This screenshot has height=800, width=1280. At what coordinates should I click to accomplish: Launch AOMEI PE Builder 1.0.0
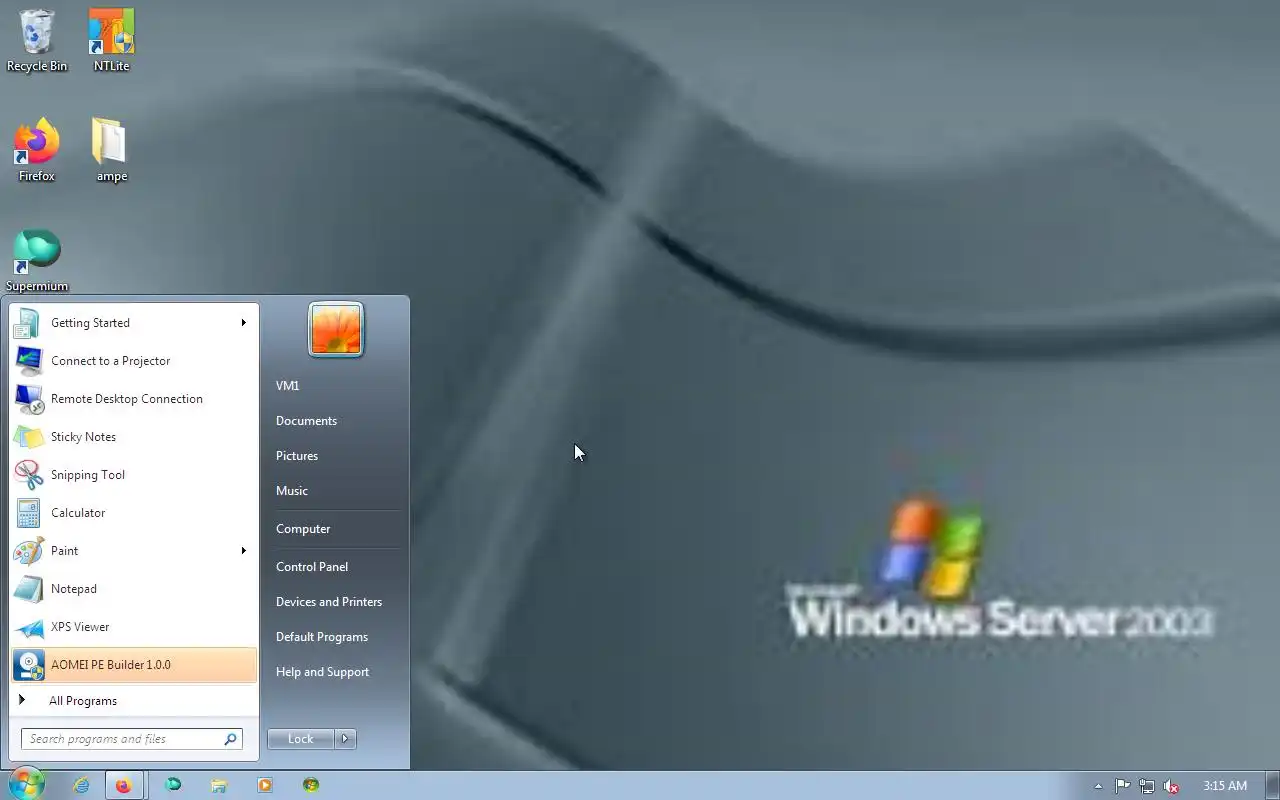coord(134,665)
